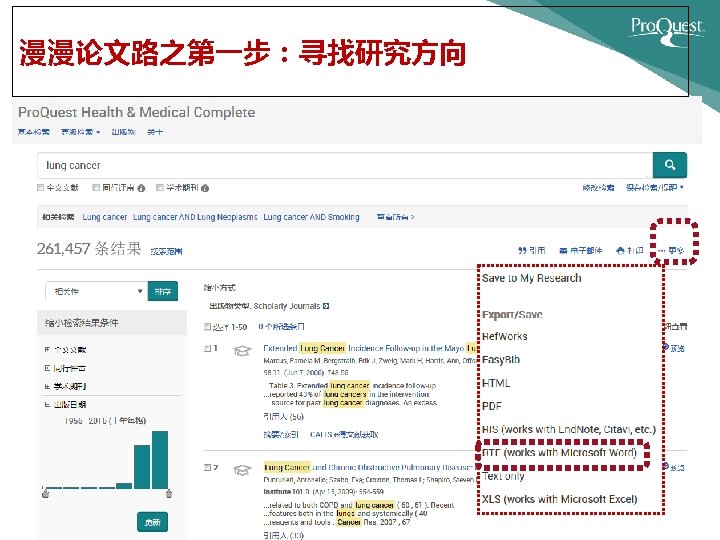Image resolution: width=720 pixels, height=540 pixels.
Task: Open the CALIS document delivery link
Action: pyautogui.click(x=343, y=434)
